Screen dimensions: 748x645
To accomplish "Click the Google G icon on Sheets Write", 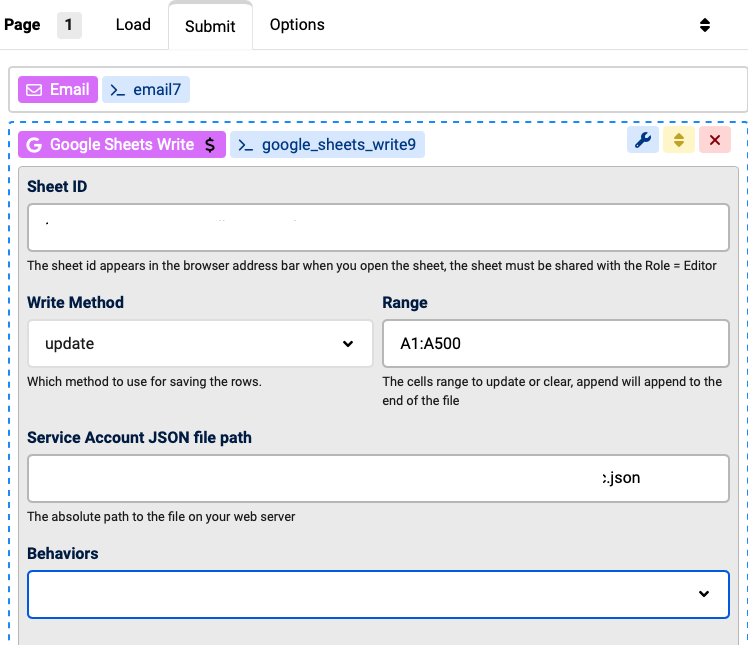I will pos(34,145).
